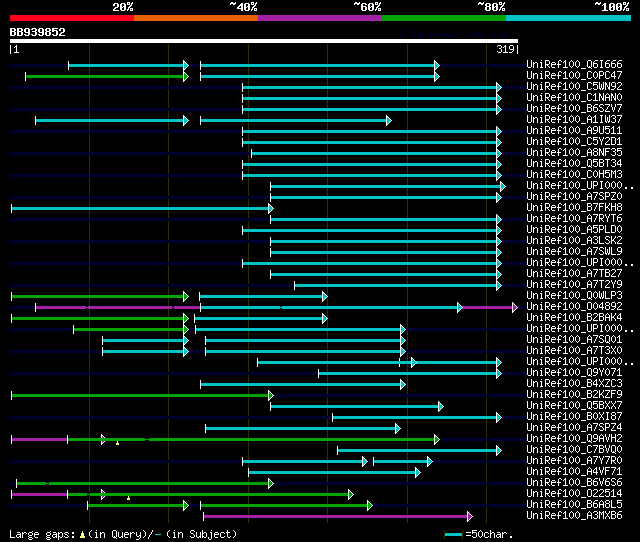Screen dimensions: 640x542
Task: Select the UniRef100_A7T2Y9 label
Action: pyautogui.click(x=574, y=284)
